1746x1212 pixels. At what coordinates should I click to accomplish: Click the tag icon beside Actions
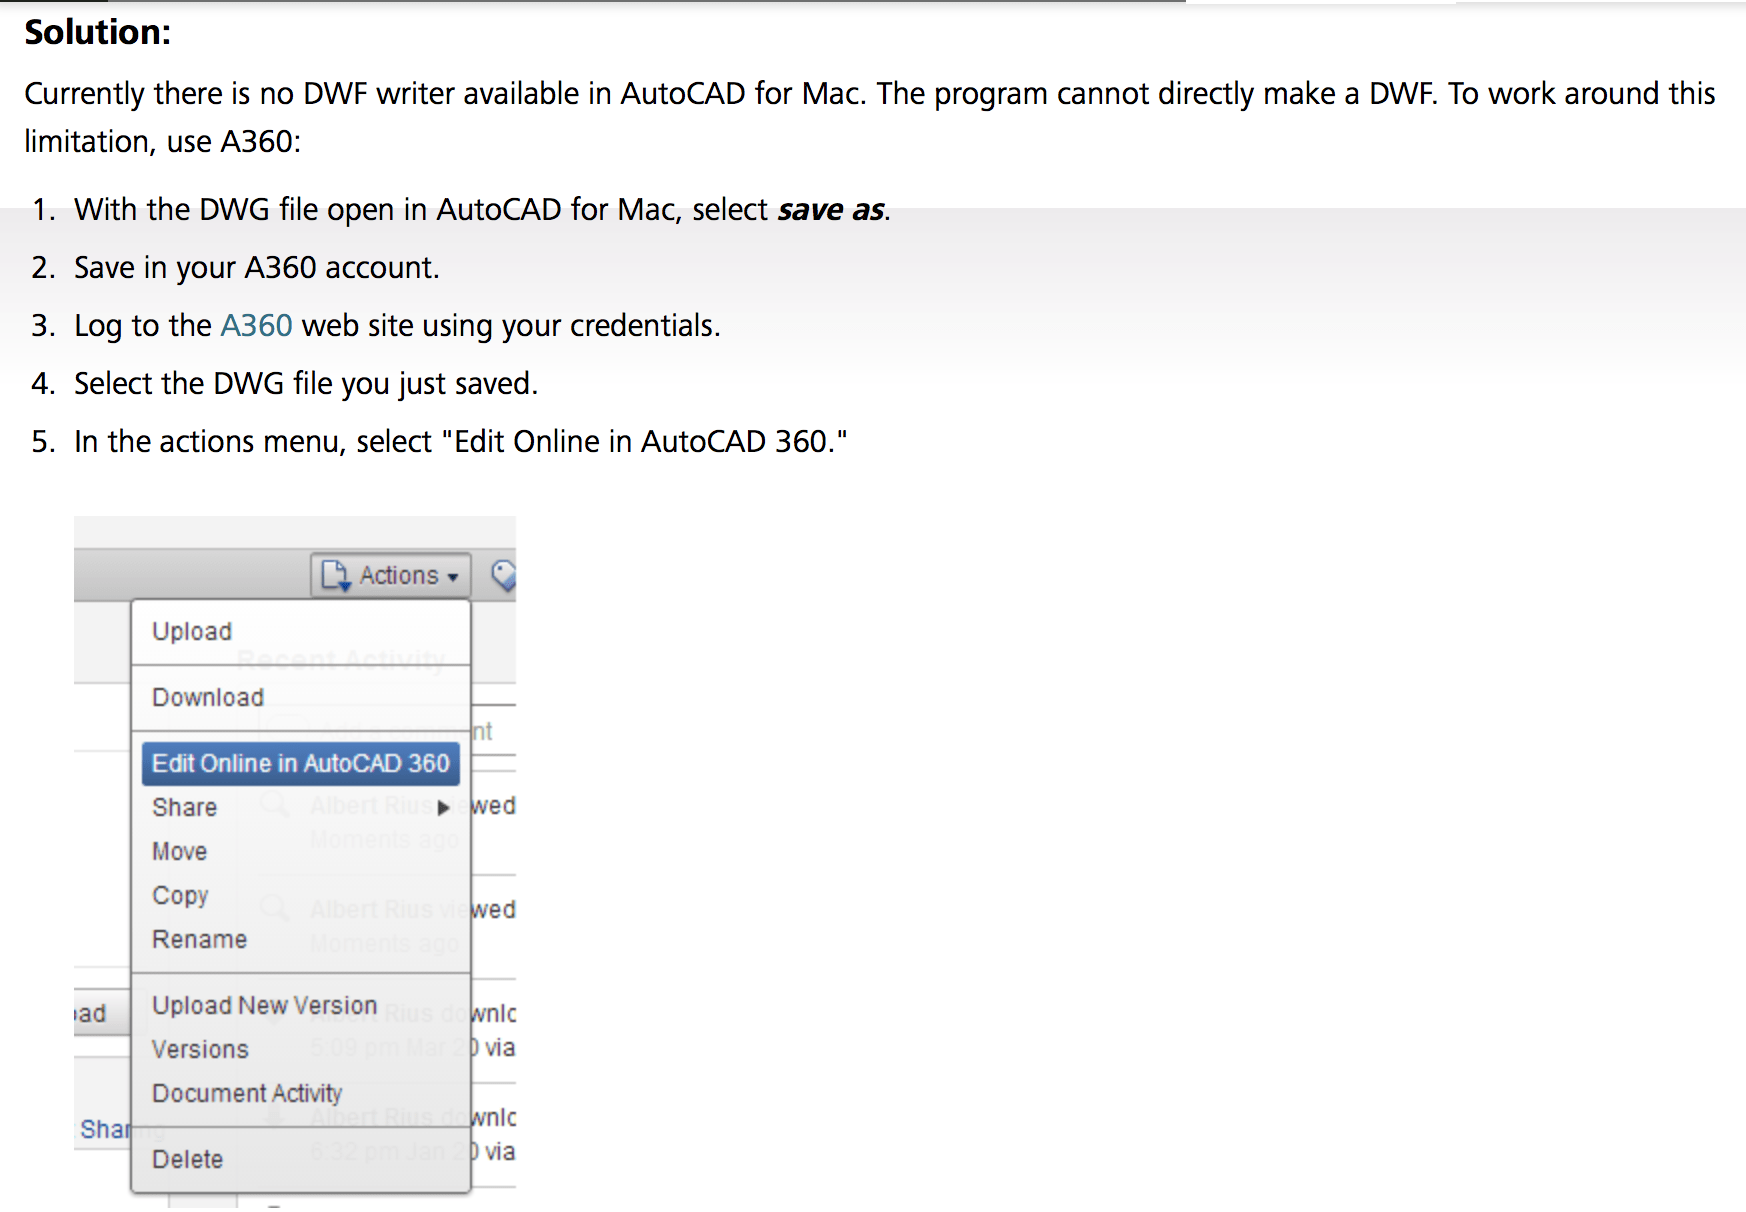(503, 575)
